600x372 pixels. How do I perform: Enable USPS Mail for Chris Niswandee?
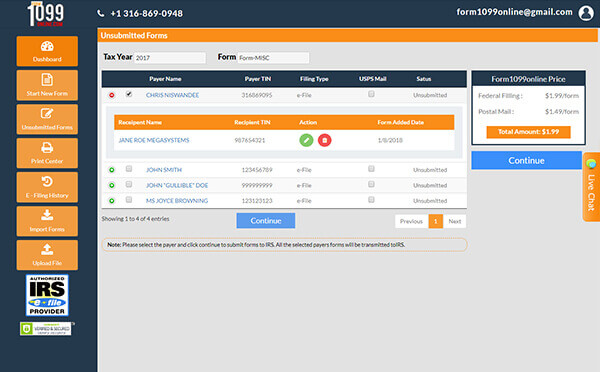[x=371, y=94]
